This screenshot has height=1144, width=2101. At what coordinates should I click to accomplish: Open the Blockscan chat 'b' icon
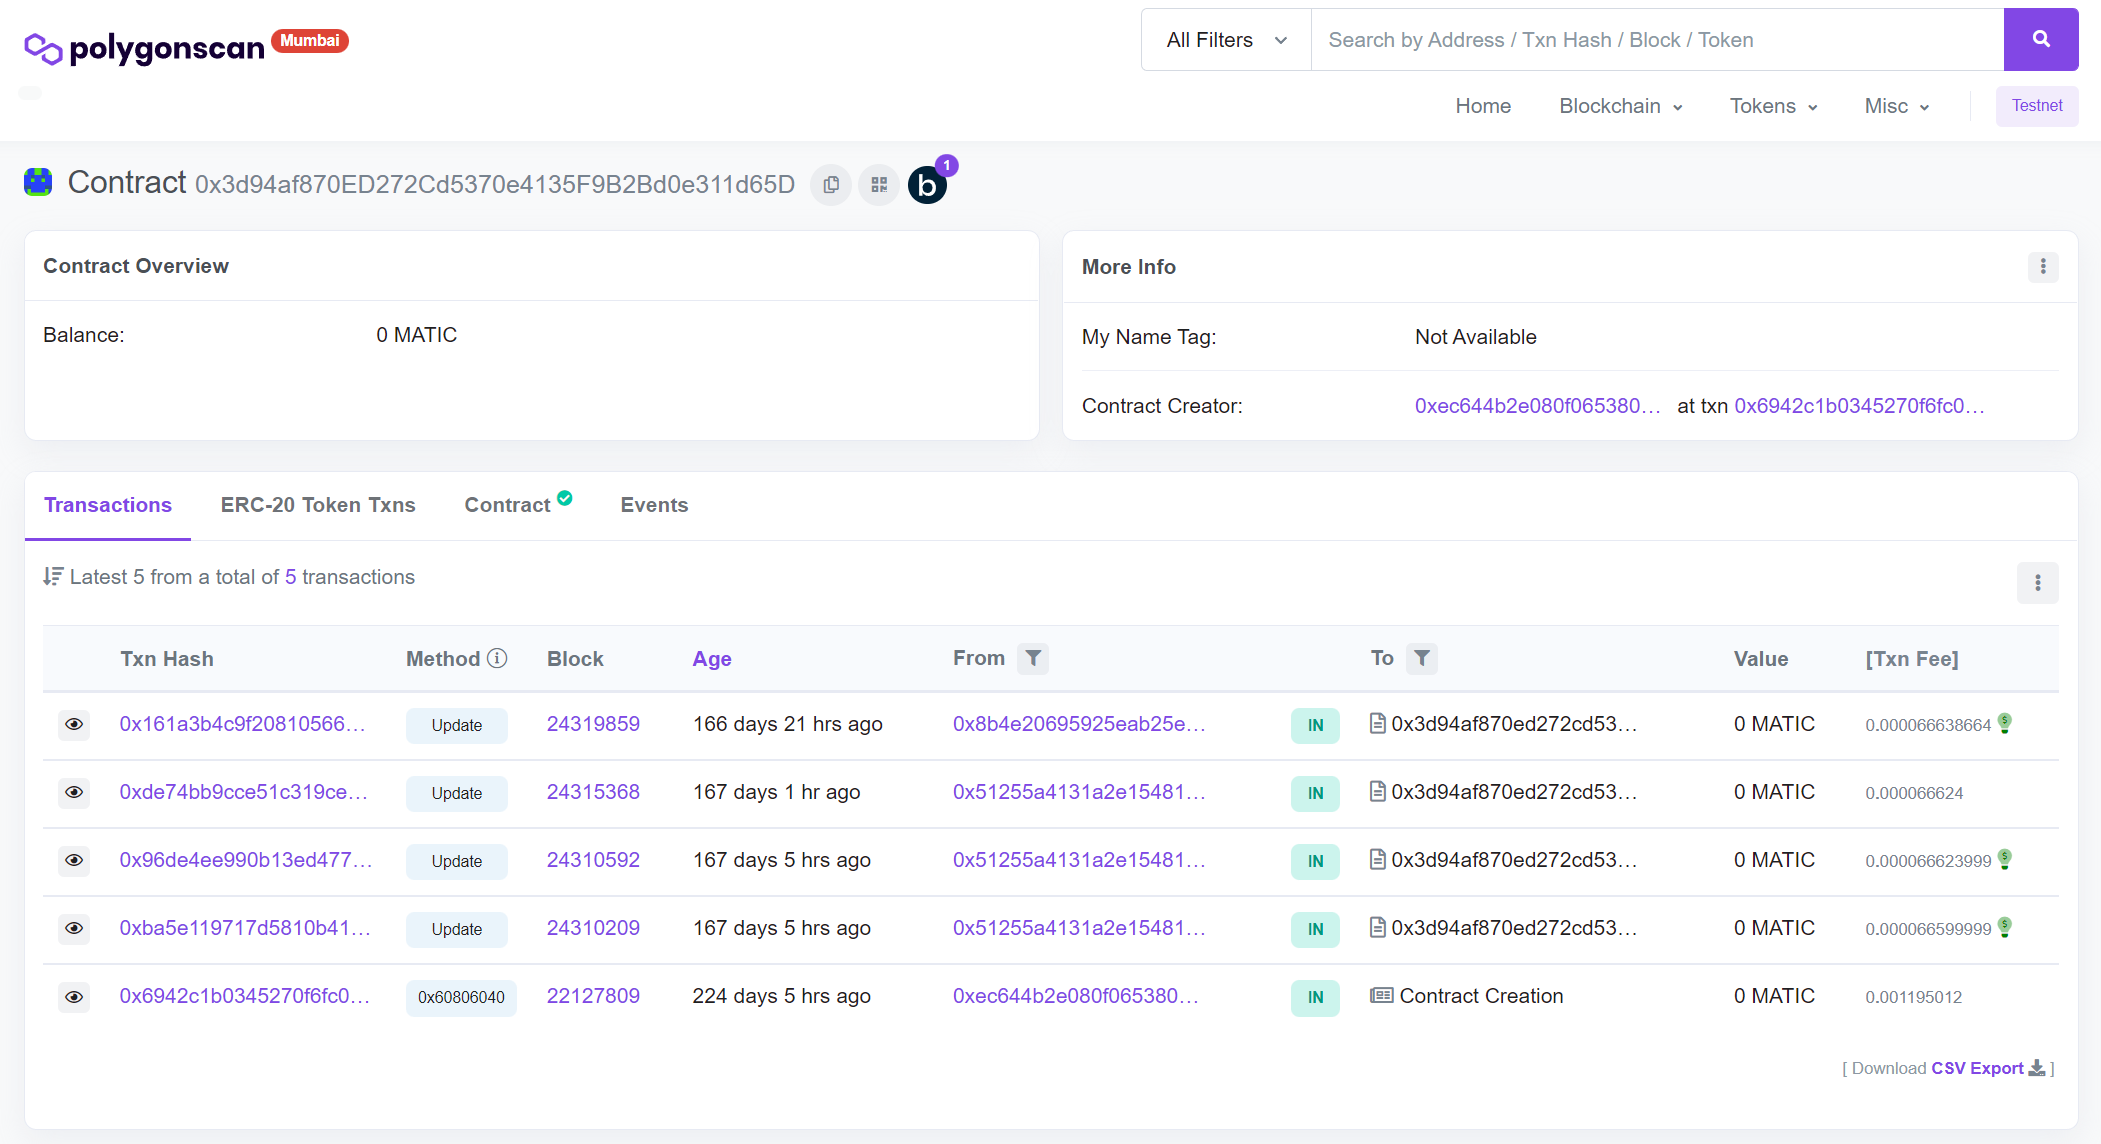[927, 185]
